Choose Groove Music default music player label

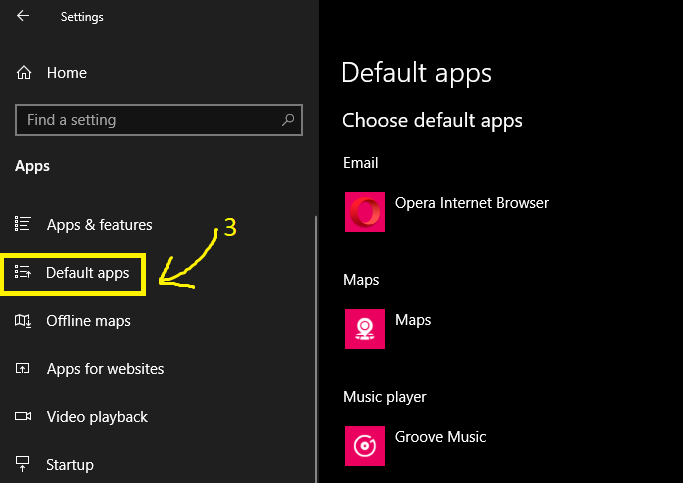coord(440,437)
